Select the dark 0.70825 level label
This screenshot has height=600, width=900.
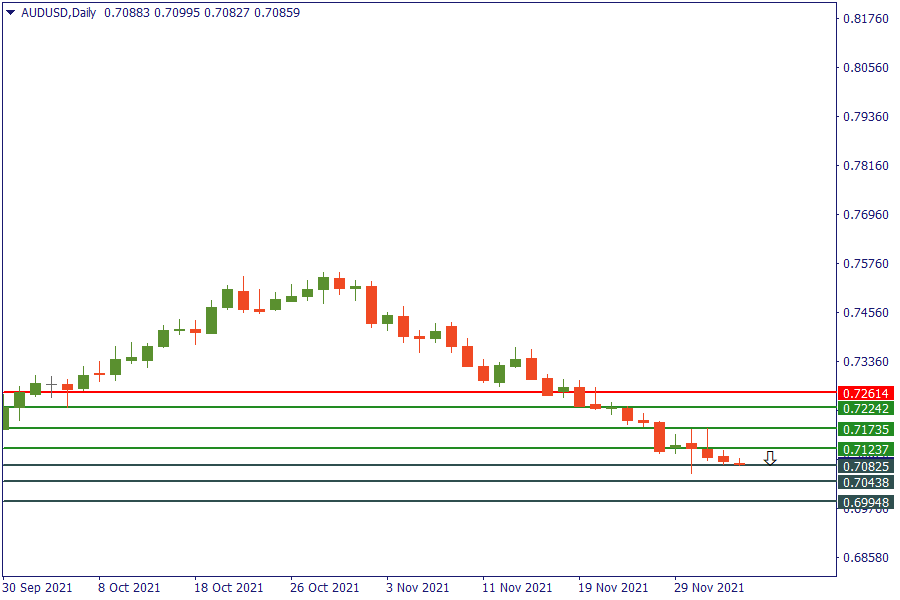pos(866,466)
